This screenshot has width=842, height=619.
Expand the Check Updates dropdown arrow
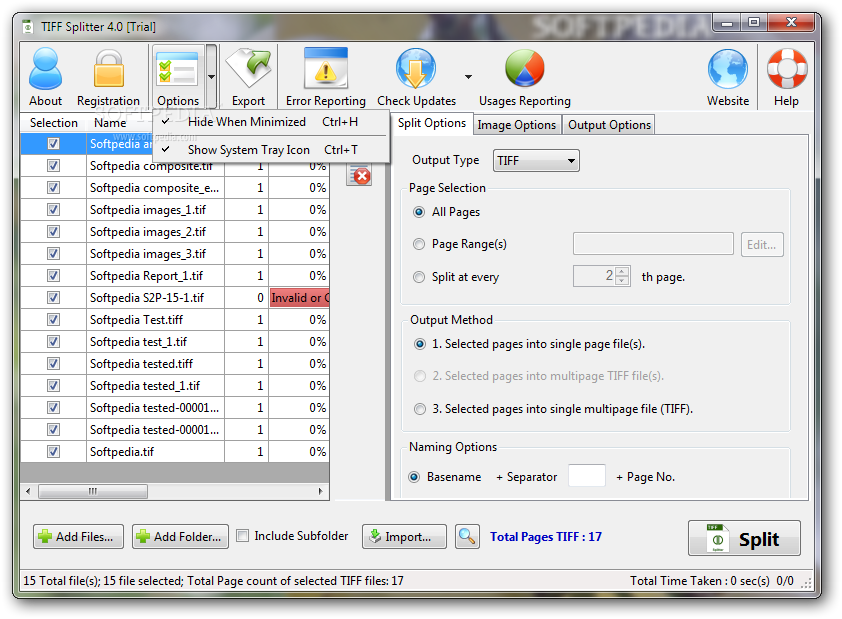point(468,77)
